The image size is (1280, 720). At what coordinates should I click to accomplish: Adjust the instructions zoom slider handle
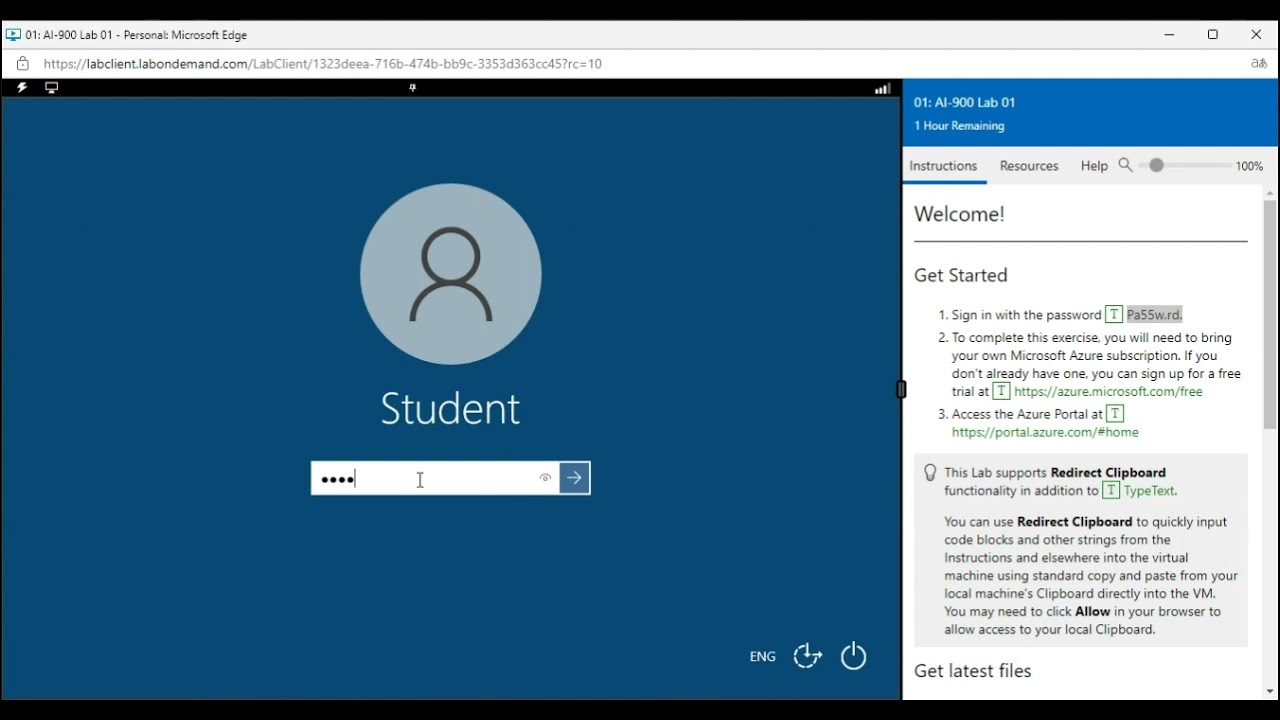coord(1156,165)
